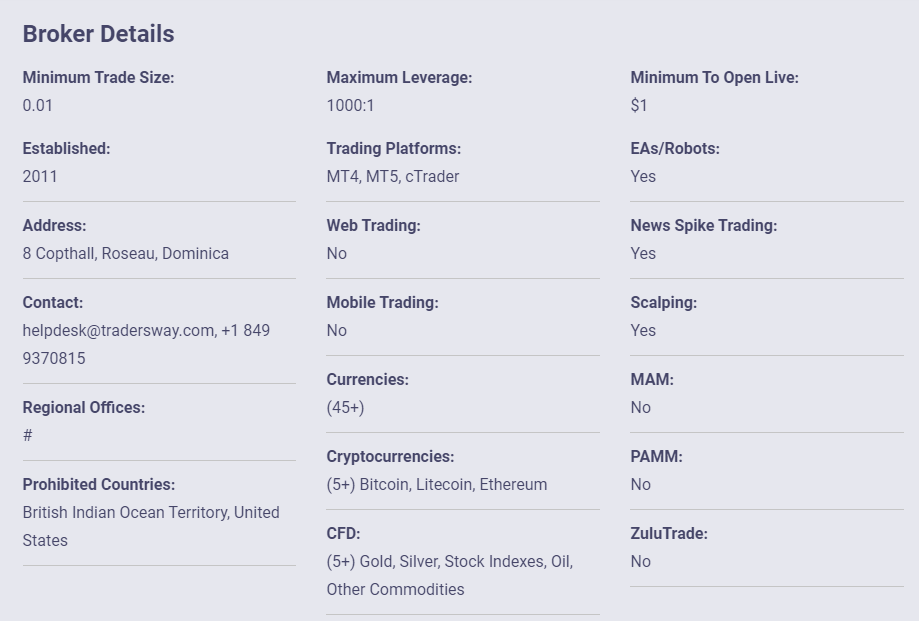919x621 pixels.
Task: Click the helpdesk@tradersway.com contact email
Action: click(x=120, y=330)
